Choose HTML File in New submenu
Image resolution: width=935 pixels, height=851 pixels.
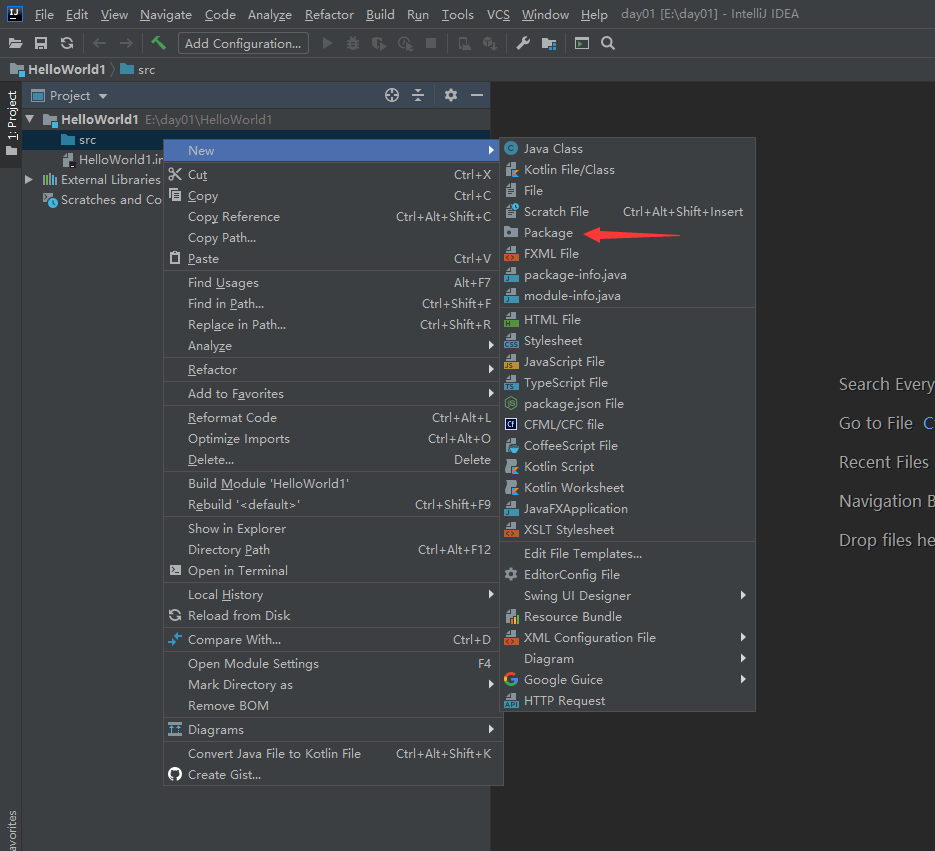coord(627,320)
